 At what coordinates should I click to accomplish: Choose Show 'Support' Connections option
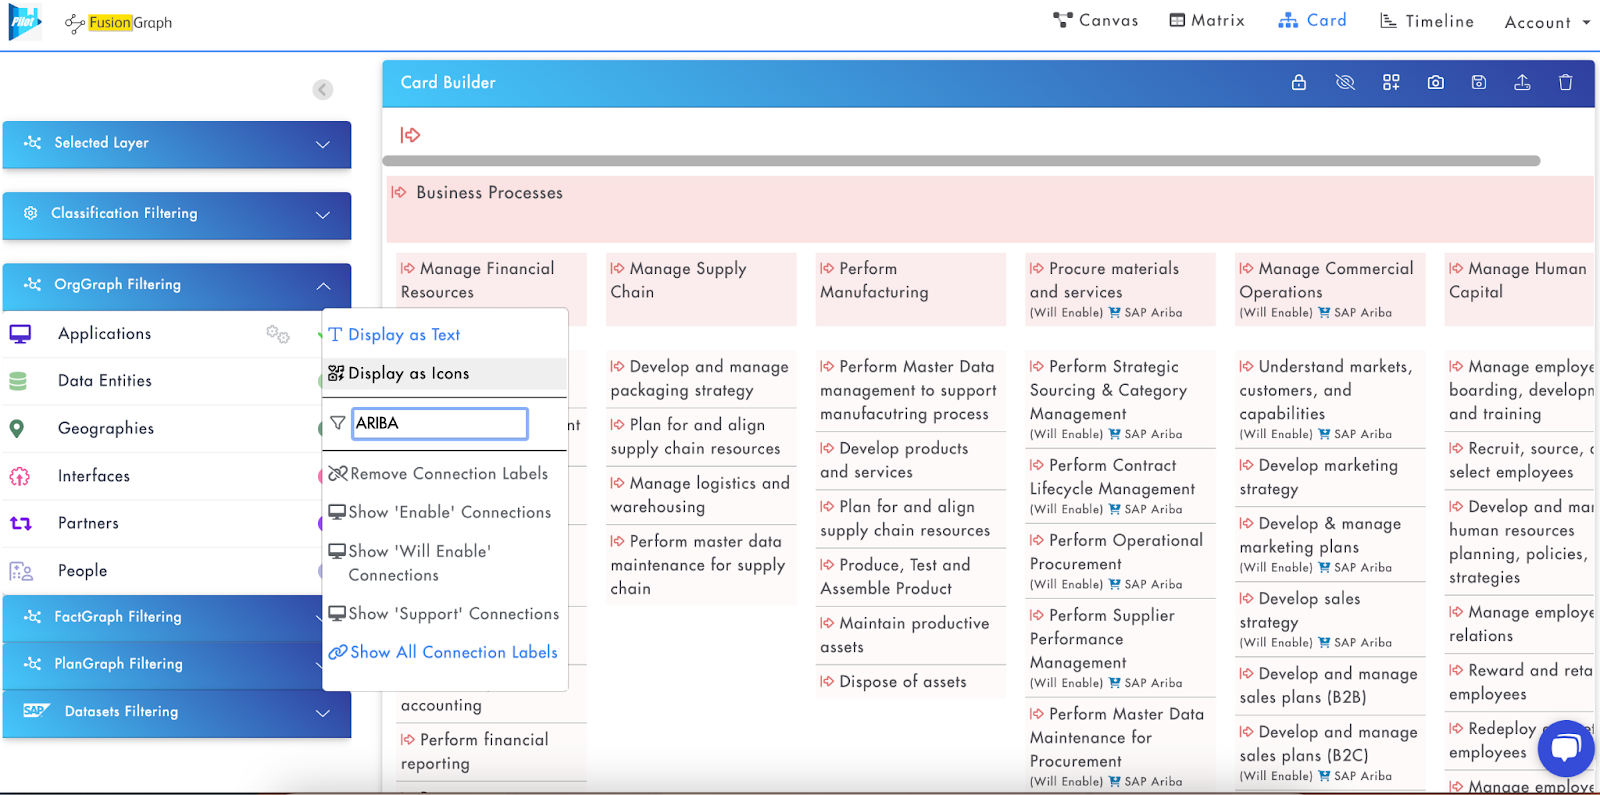point(445,614)
